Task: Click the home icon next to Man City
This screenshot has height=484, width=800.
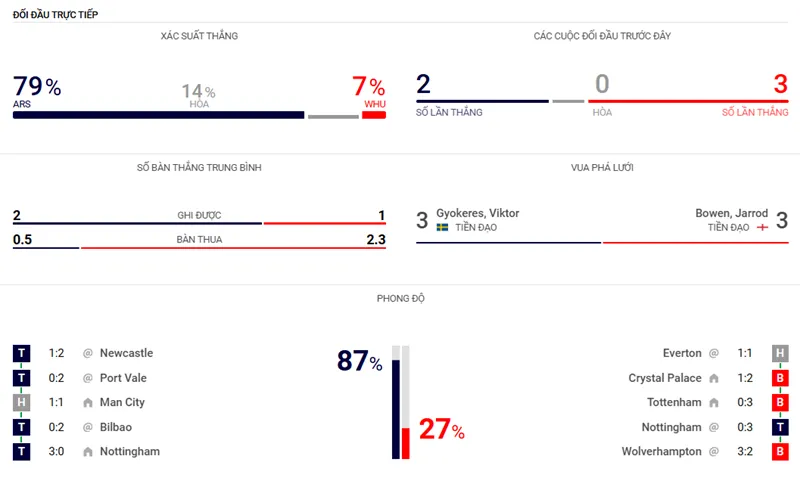Action: (x=88, y=403)
